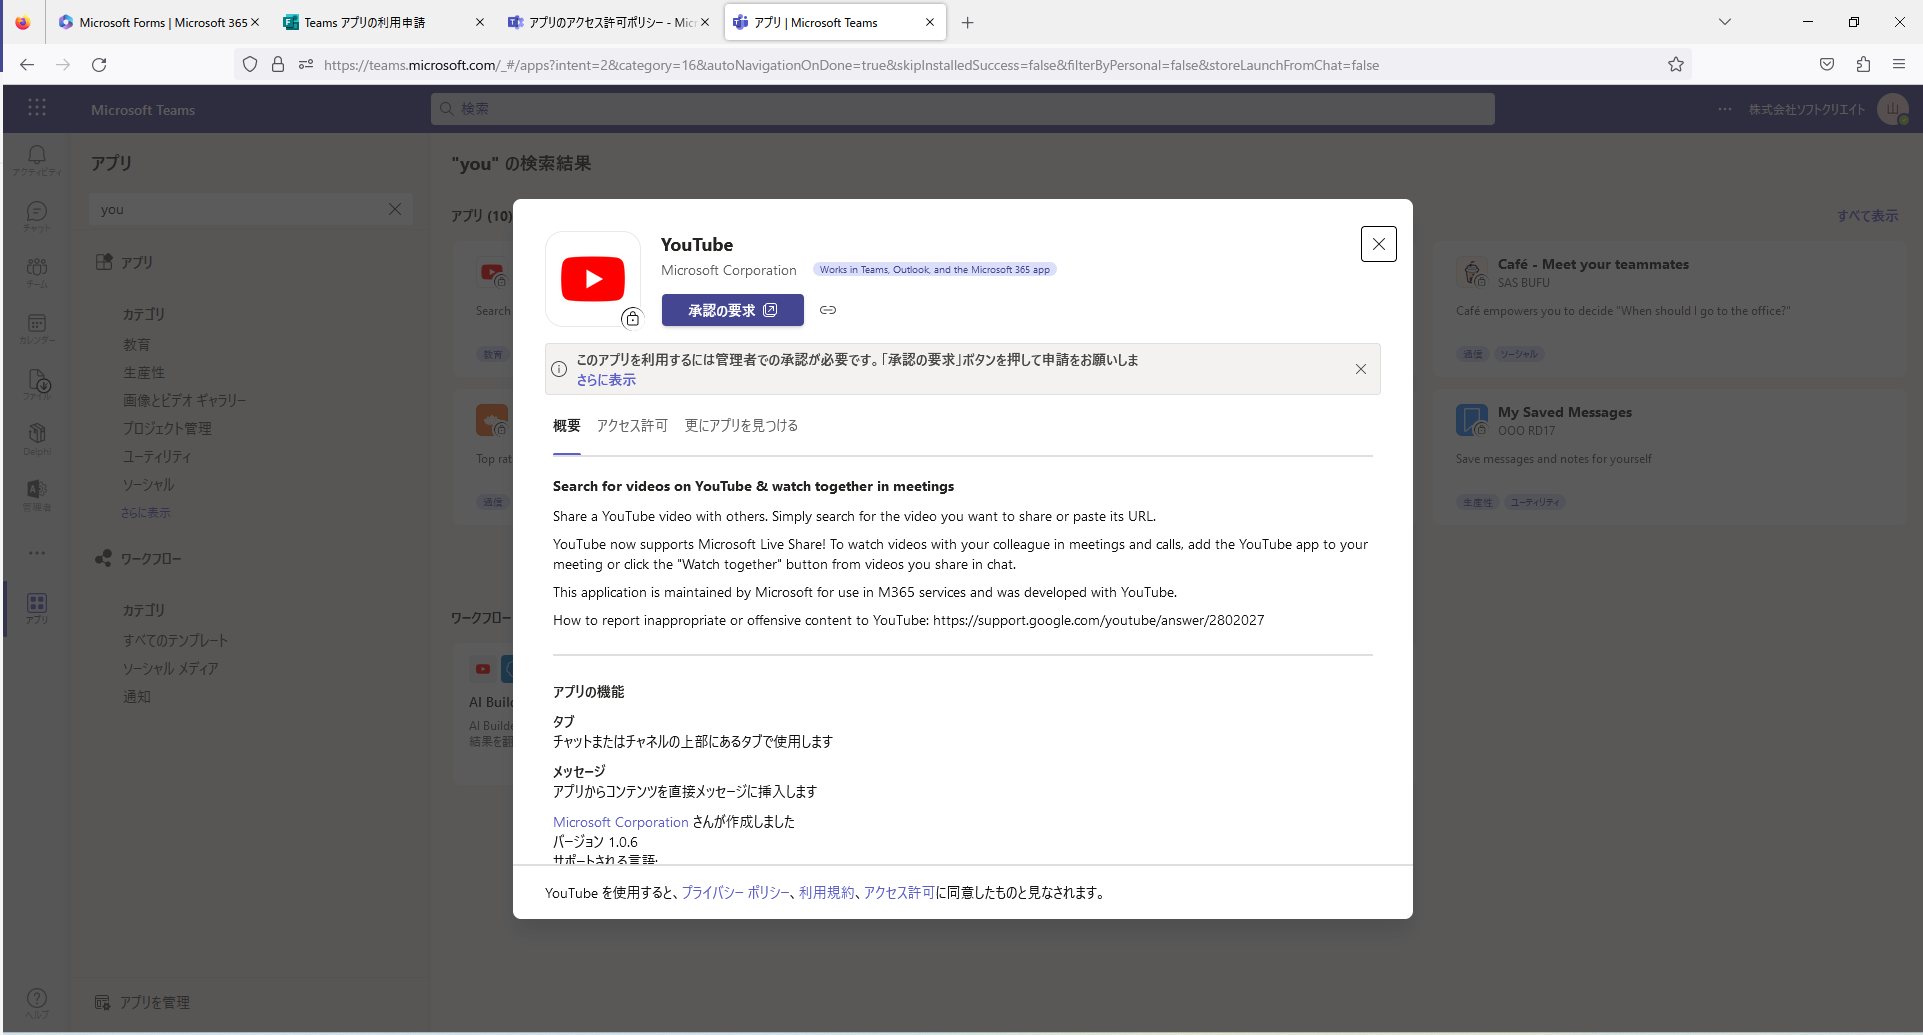Close the アプリ | Microsoft Teams browser tab
The height and width of the screenshot is (1035, 1923).
[x=930, y=22]
